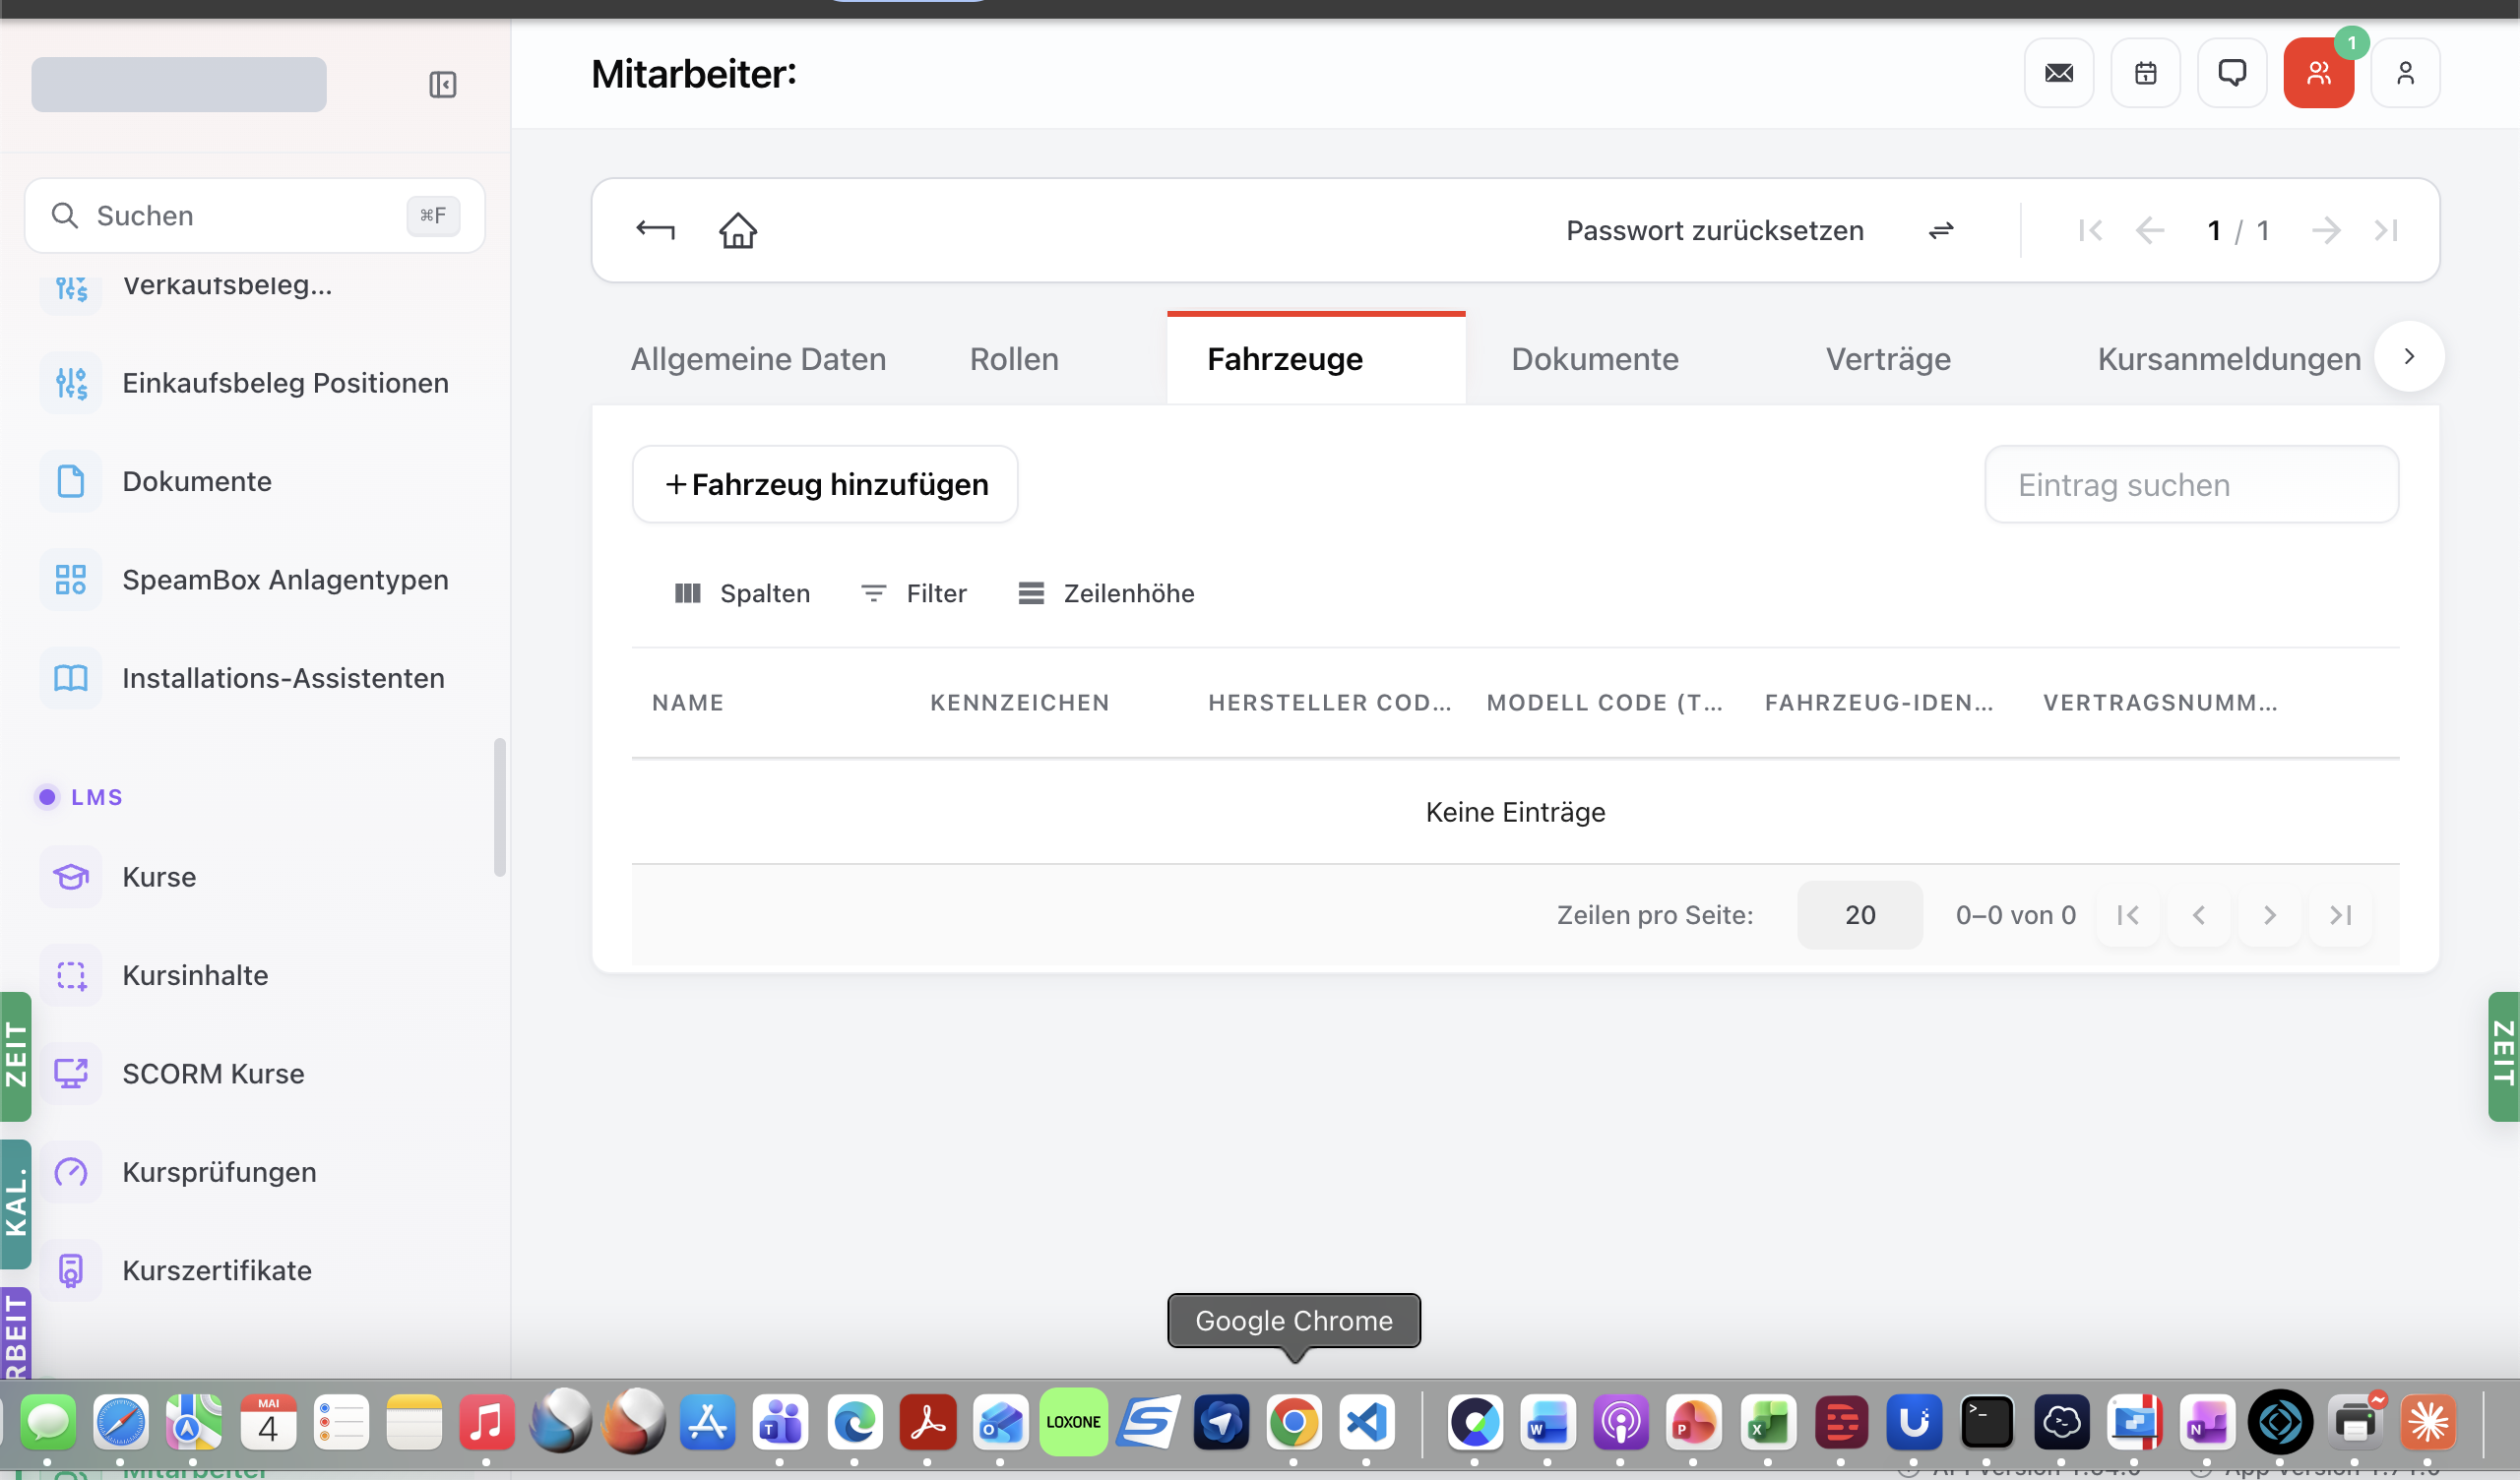This screenshot has width=2520, height=1480.
Task: Jump to last record icon
Action: pyautogui.click(x=2385, y=231)
